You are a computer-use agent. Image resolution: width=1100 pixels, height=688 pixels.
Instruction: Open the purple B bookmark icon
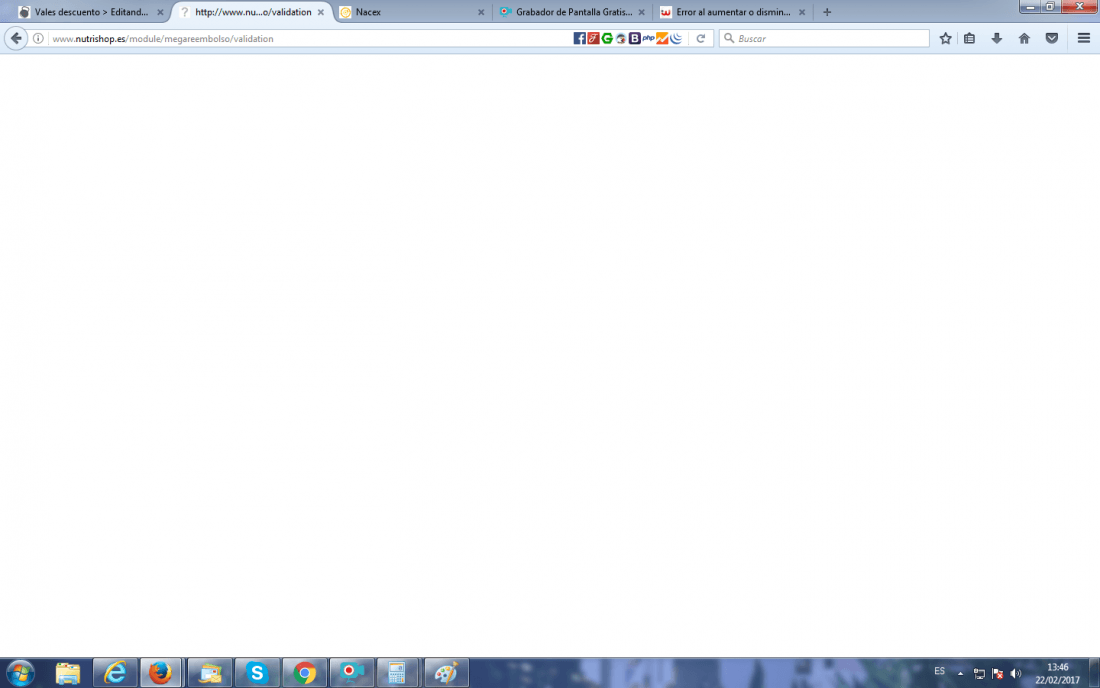[x=634, y=39]
